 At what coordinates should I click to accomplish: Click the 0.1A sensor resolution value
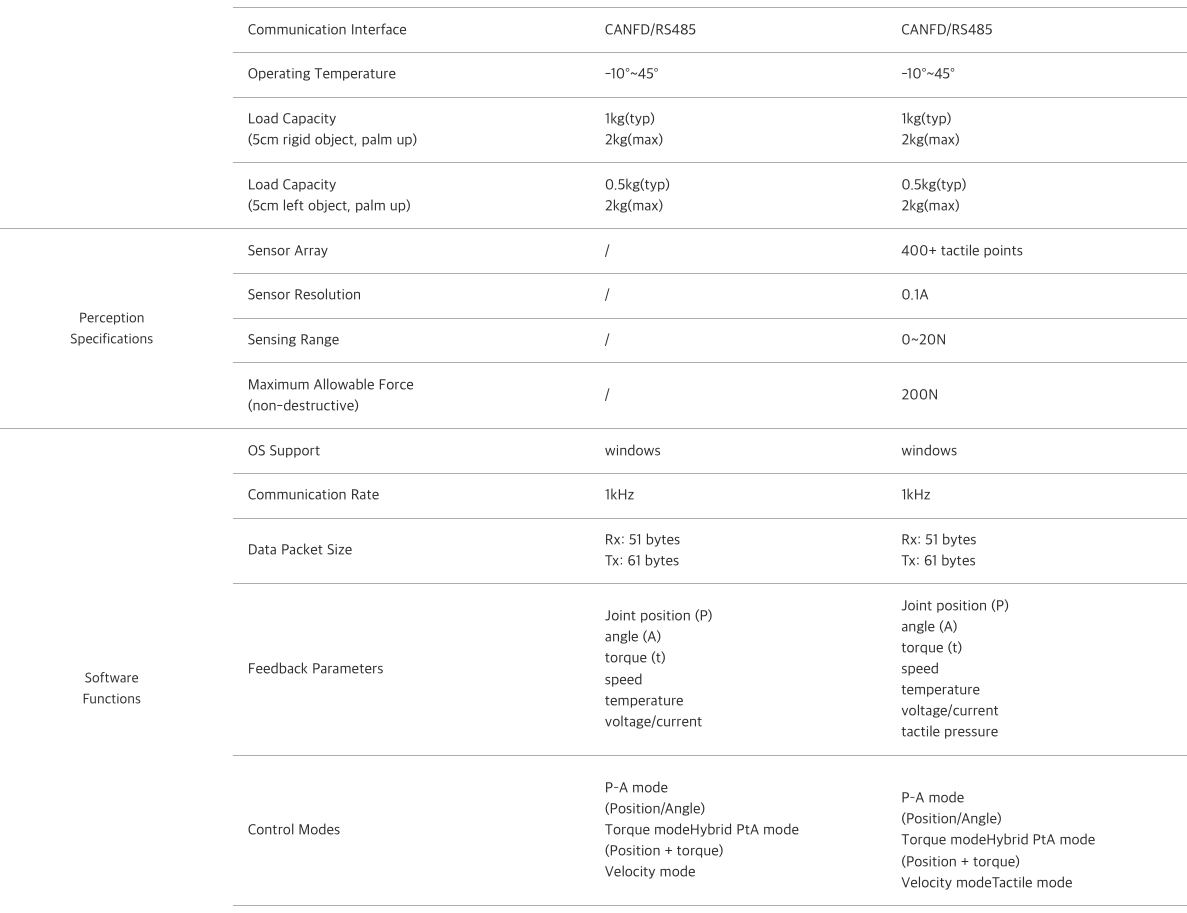[916, 295]
